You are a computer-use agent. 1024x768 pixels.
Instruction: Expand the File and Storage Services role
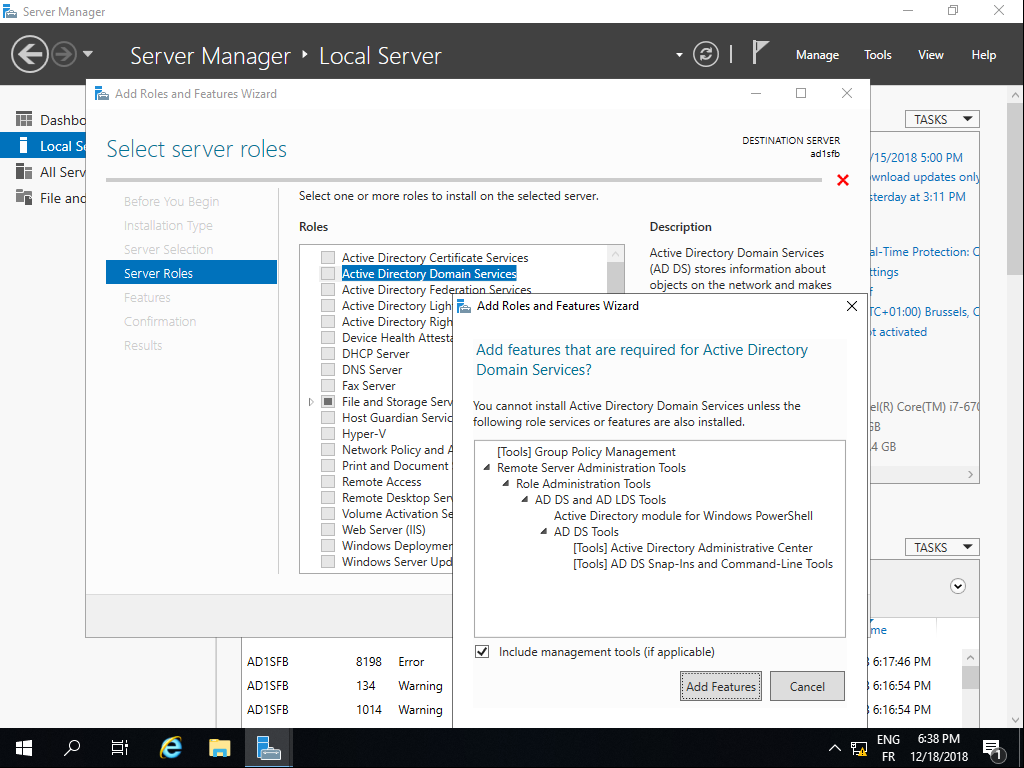tap(311, 402)
